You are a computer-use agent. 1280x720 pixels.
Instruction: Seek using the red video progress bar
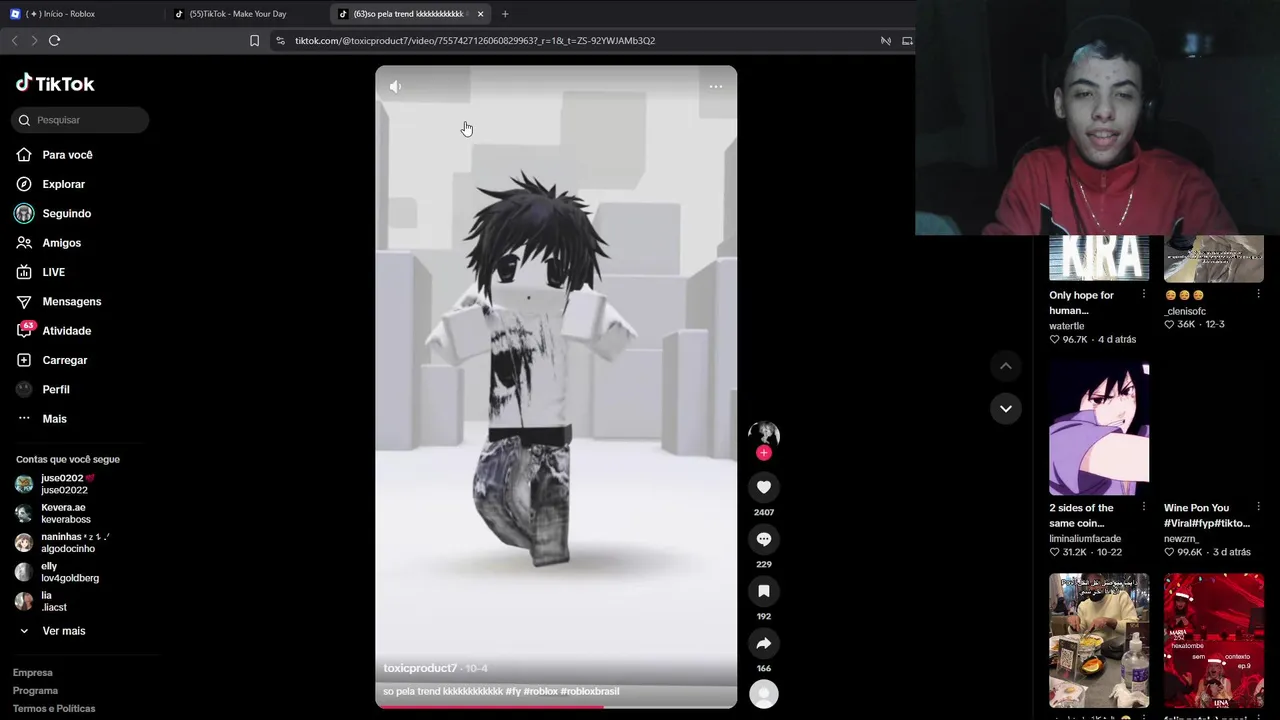pyautogui.click(x=556, y=706)
